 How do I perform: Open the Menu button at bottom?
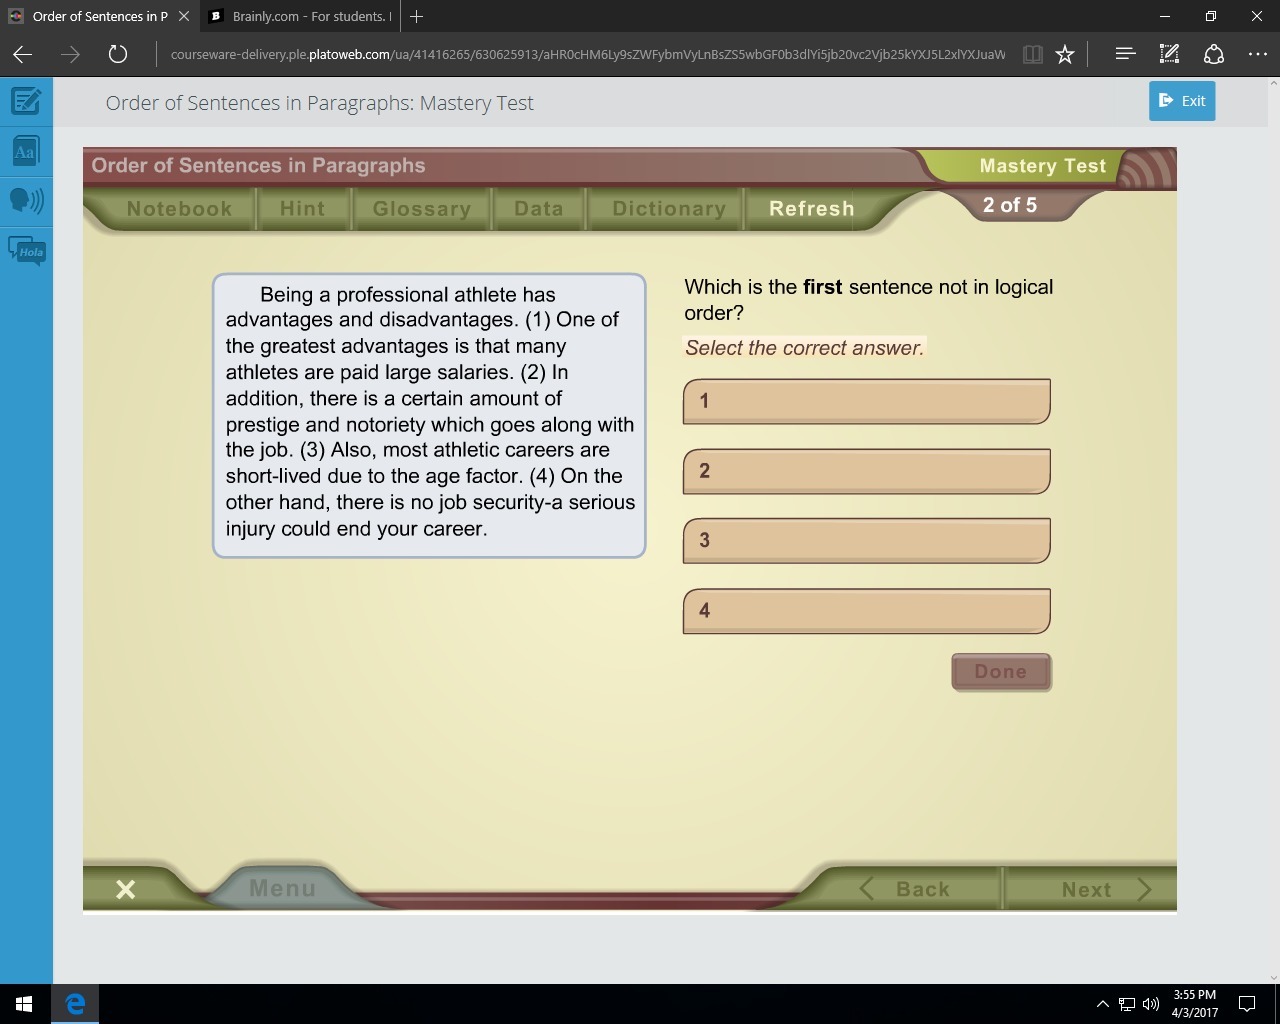coord(282,888)
